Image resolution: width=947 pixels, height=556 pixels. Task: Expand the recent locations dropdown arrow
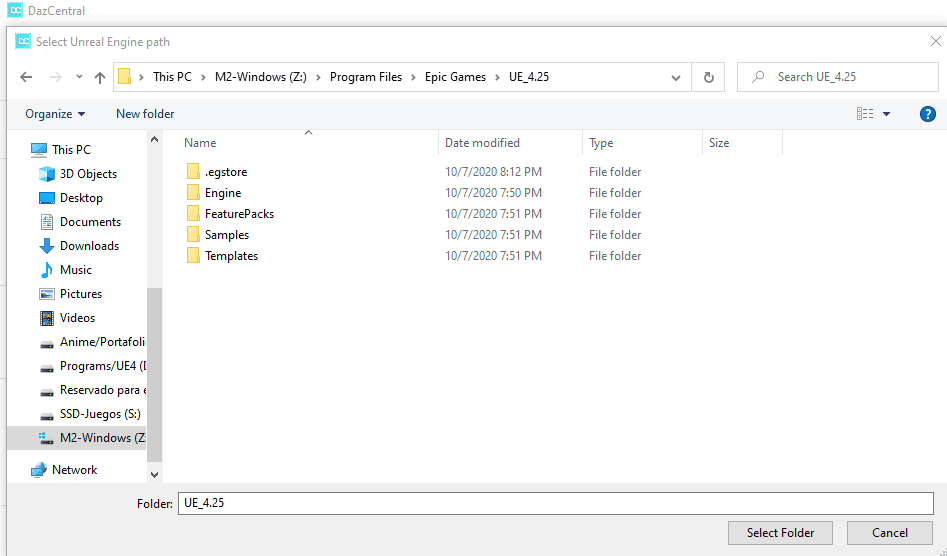(x=79, y=77)
